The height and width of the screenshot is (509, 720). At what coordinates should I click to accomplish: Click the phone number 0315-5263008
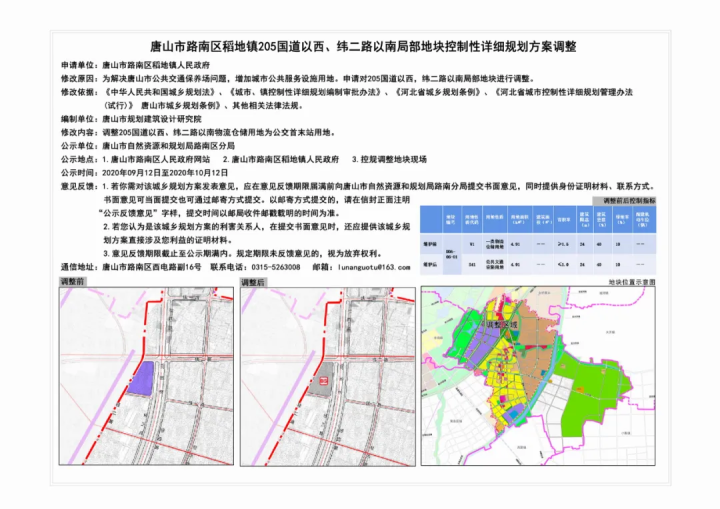pos(273,268)
